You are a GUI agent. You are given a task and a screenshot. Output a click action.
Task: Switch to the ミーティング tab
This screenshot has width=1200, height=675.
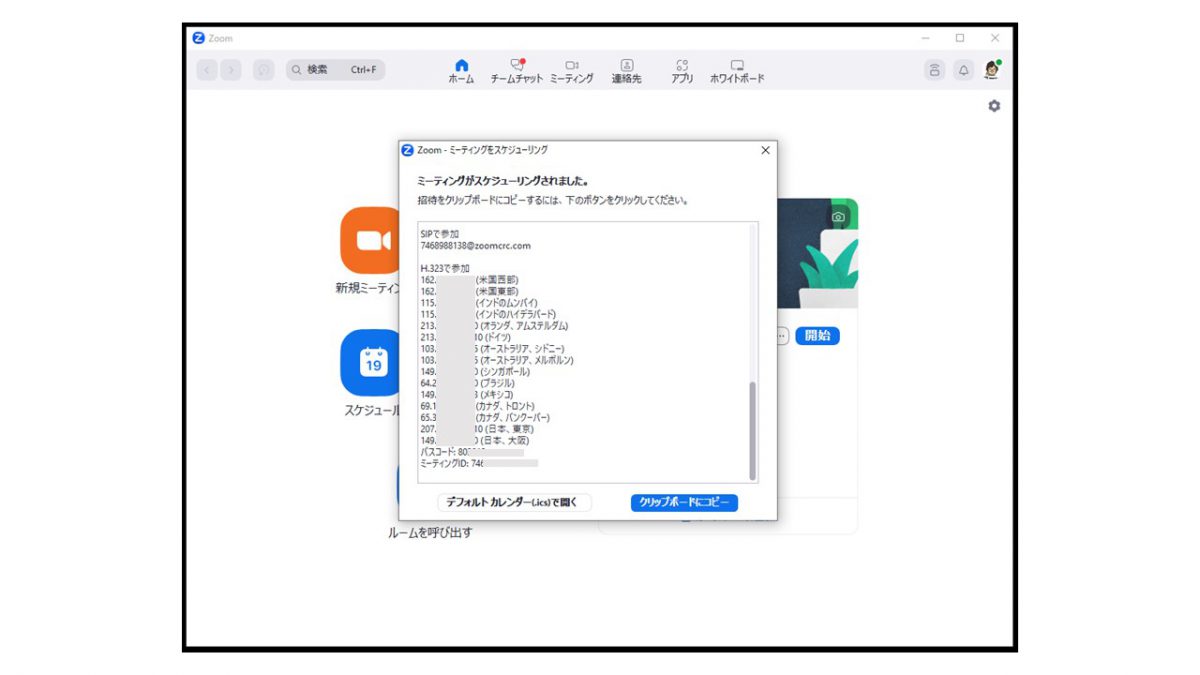pos(571,70)
